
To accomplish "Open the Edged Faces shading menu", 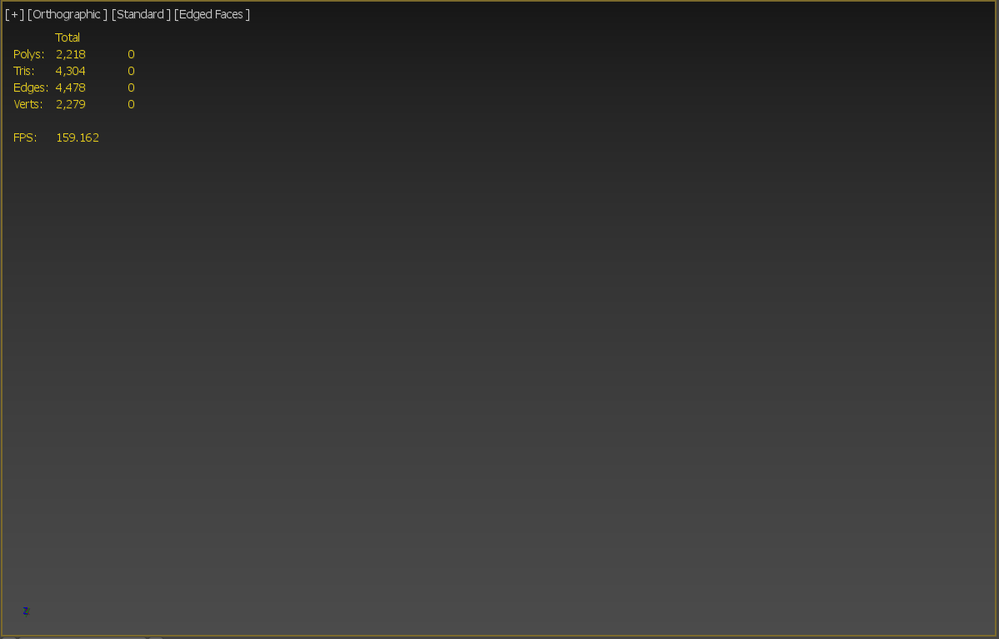I will (x=212, y=14).
